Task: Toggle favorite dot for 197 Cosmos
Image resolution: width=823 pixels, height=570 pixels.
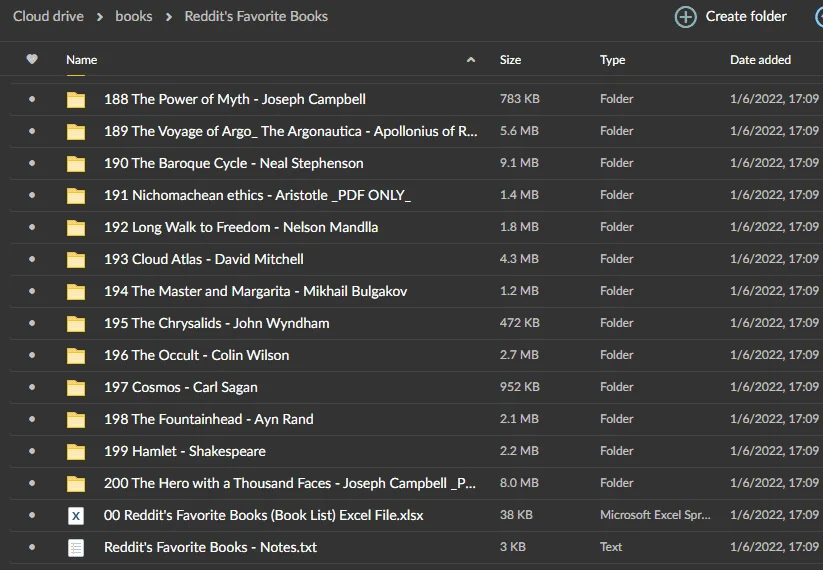Action: tap(32, 387)
